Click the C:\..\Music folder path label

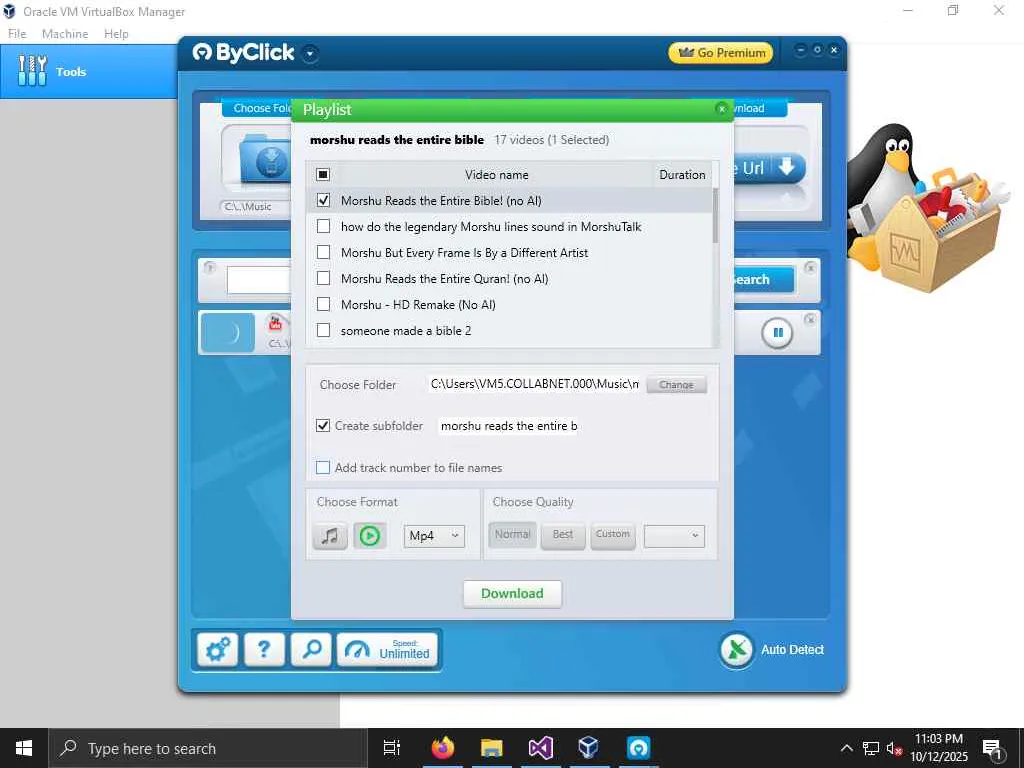[x=248, y=206]
